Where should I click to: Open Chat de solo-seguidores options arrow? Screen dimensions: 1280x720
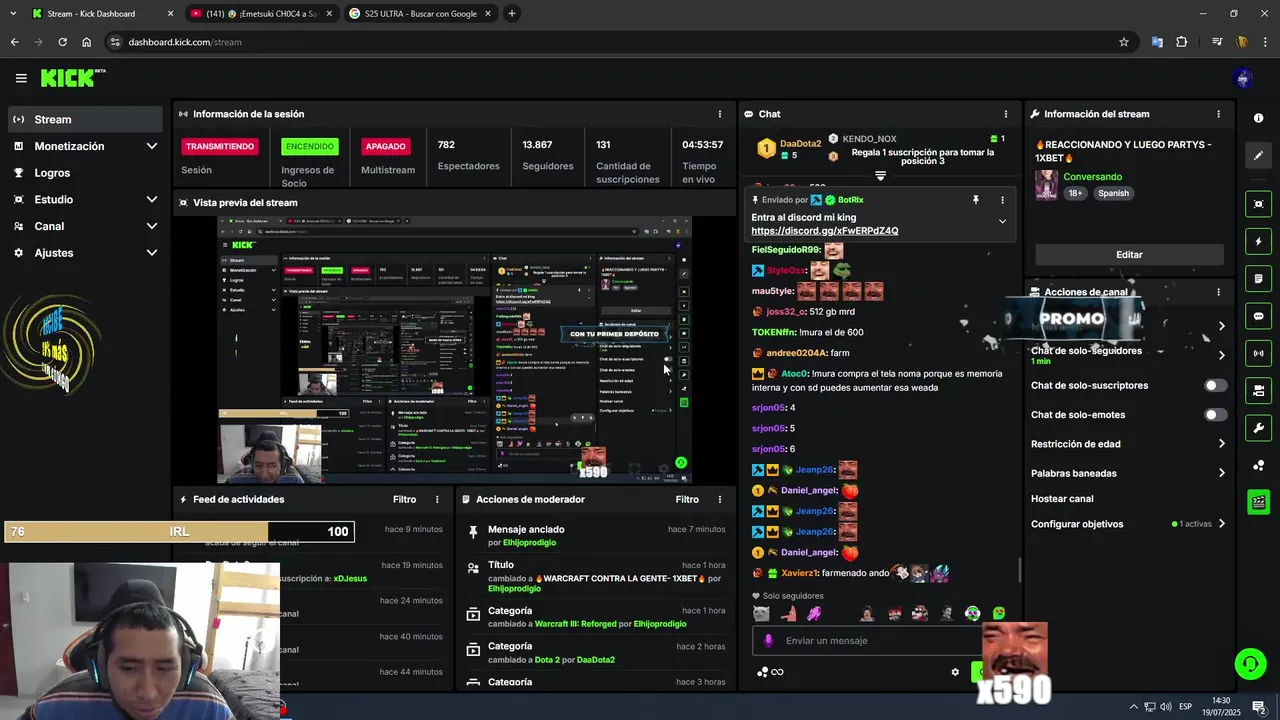click(x=1221, y=355)
